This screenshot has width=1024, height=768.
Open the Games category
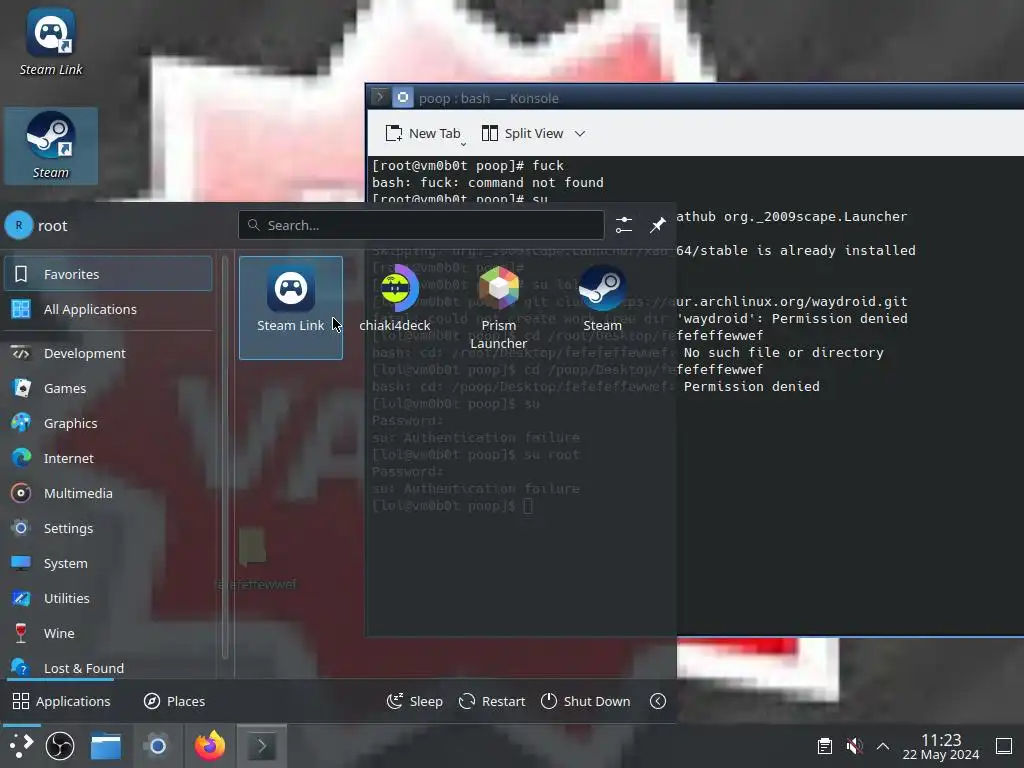pyautogui.click(x=108, y=388)
